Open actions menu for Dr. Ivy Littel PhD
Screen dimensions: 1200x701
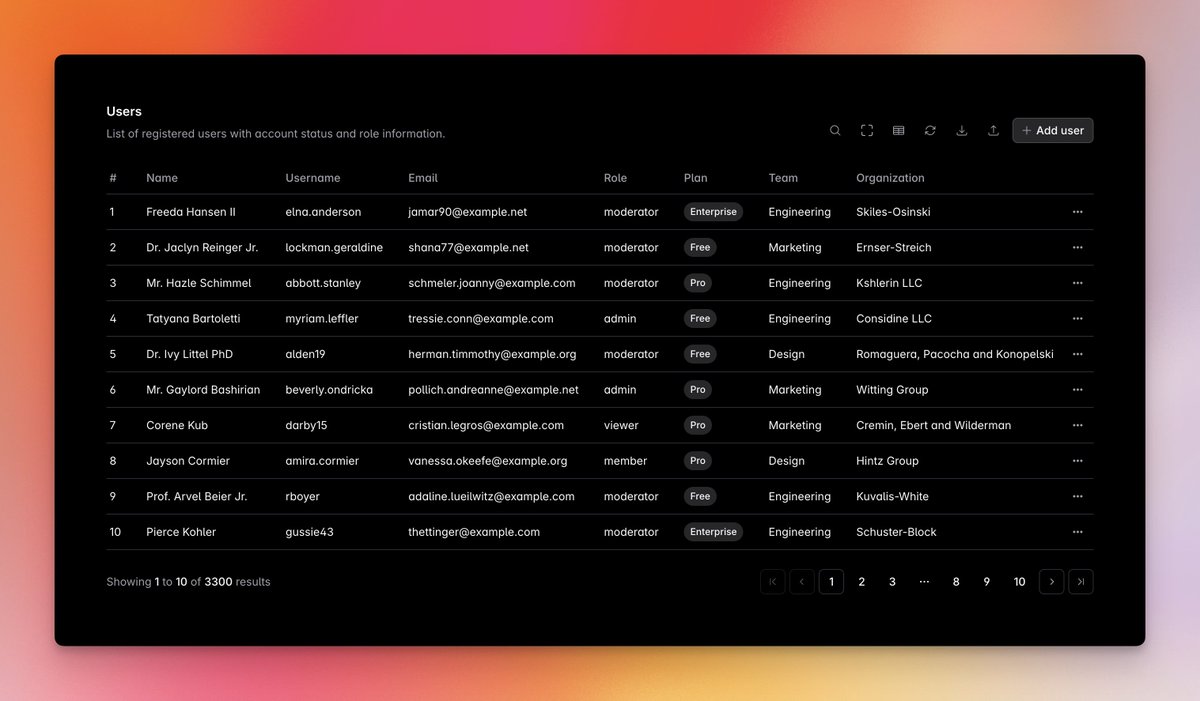pos(1077,354)
